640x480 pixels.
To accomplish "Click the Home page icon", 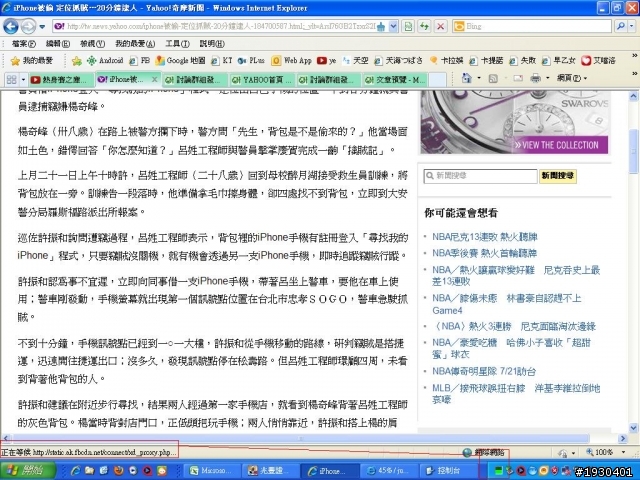I will click(x=467, y=78).
